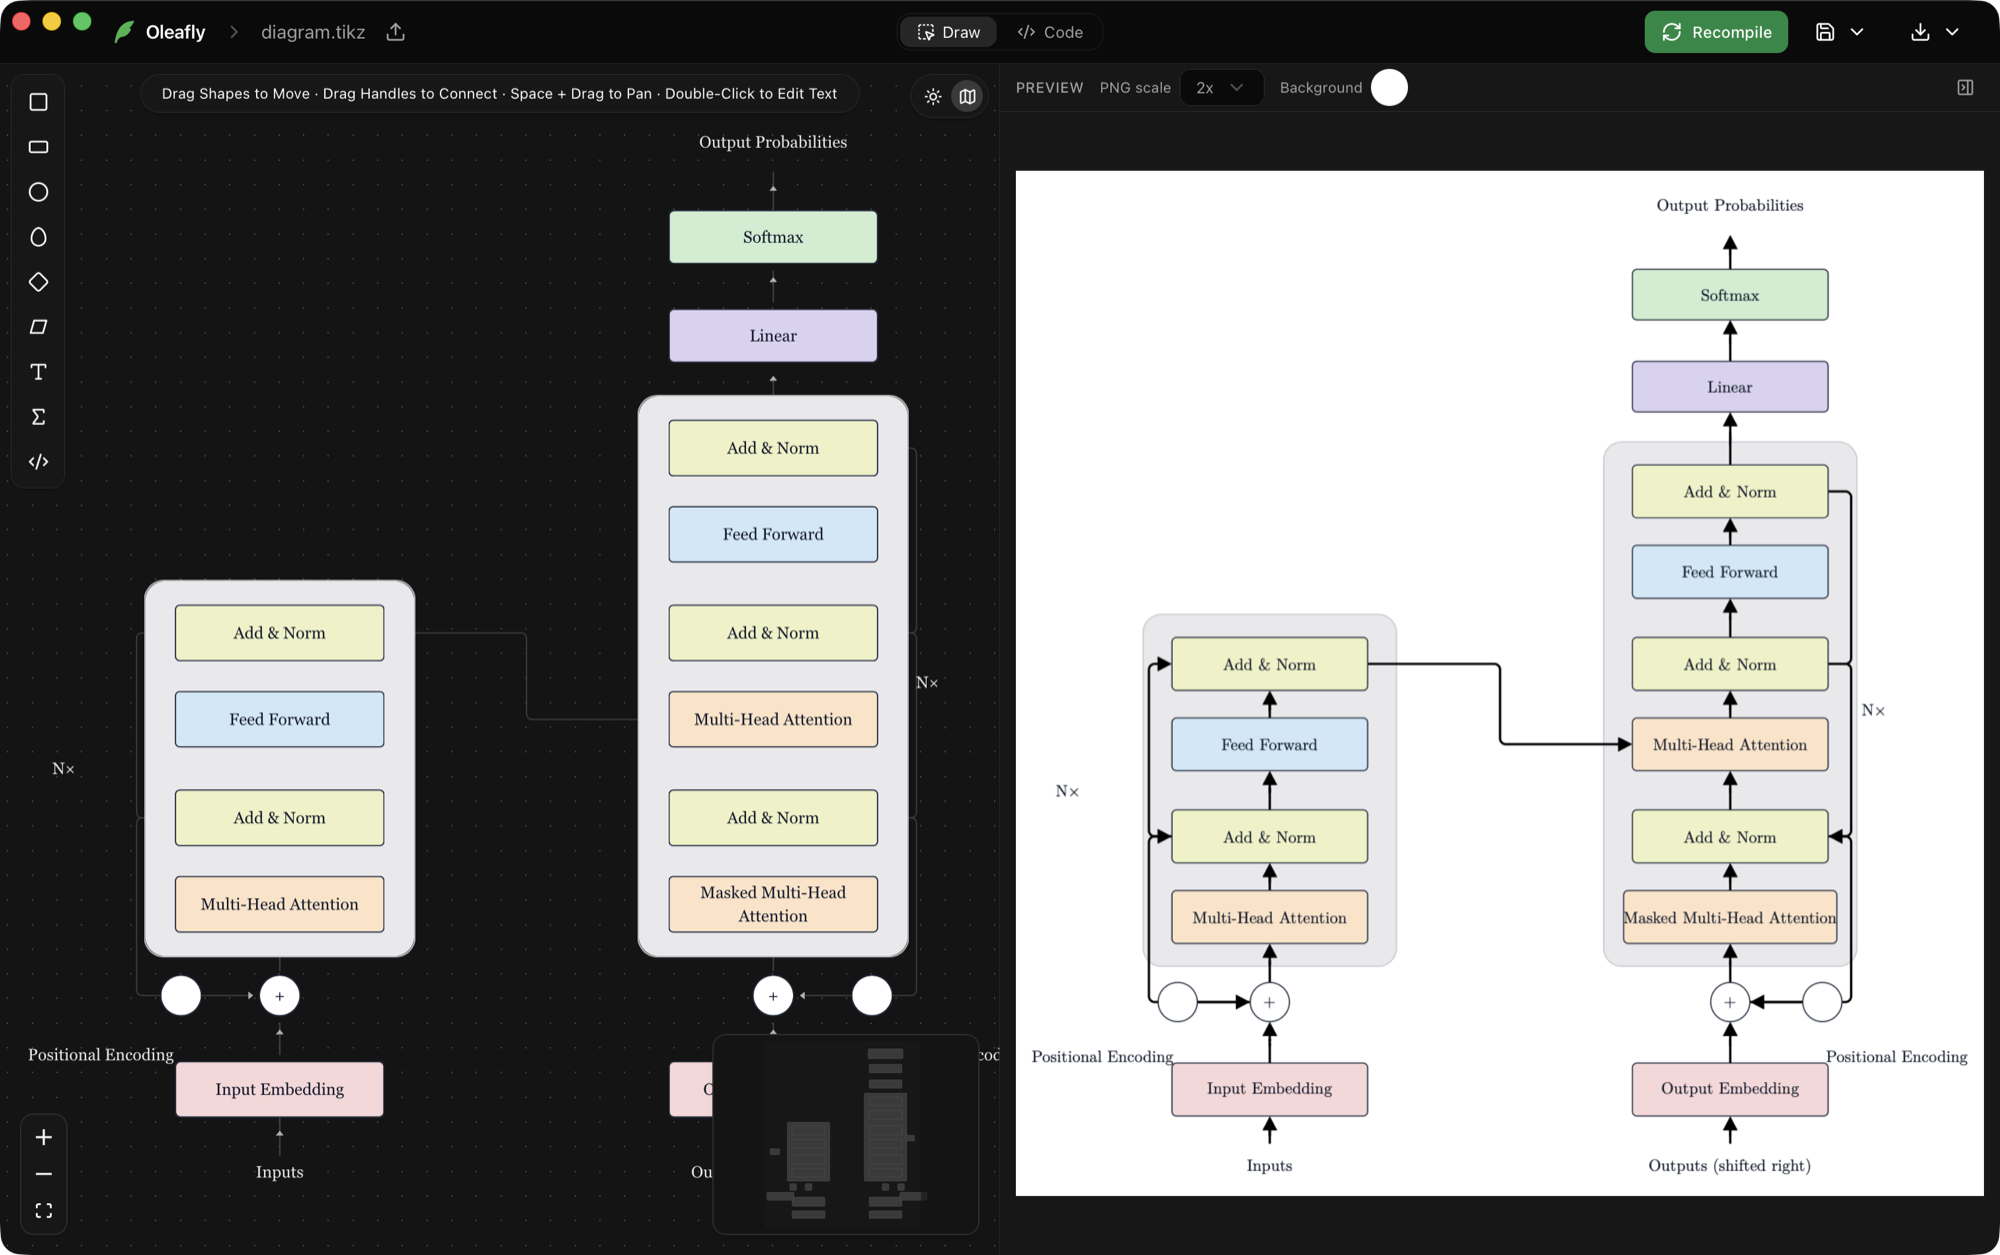2000x1255 pixels.
Task: Click the canvas 'N×' label beside encoder
Action: pyautogui.click(x=63, y=769)
